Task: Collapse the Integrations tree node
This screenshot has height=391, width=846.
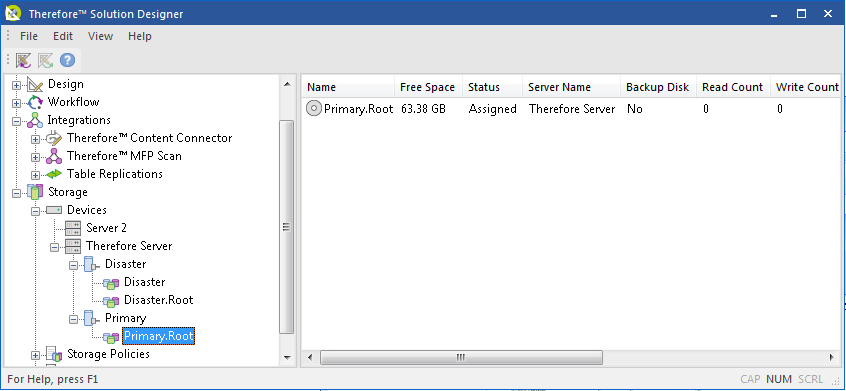Action: (x=16, y=121)
